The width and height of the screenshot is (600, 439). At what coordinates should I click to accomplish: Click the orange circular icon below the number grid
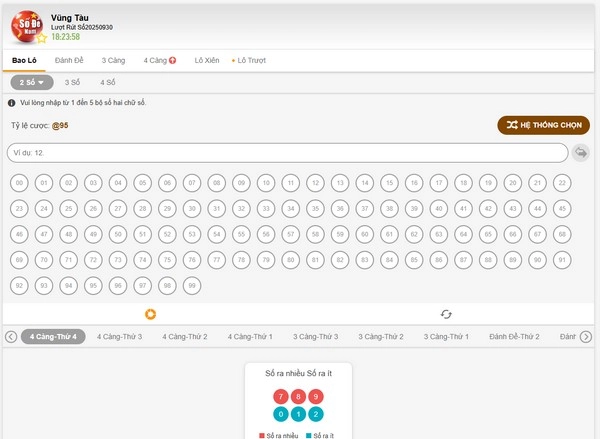[x=152, y=314]
